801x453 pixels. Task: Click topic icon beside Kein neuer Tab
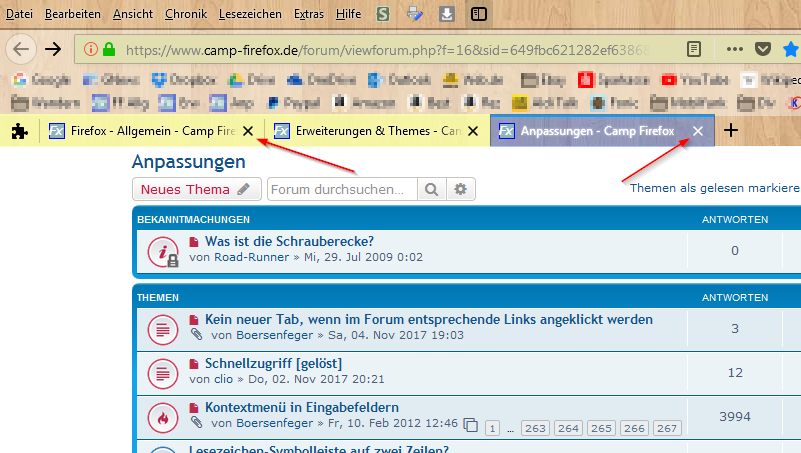click(163, 329)
